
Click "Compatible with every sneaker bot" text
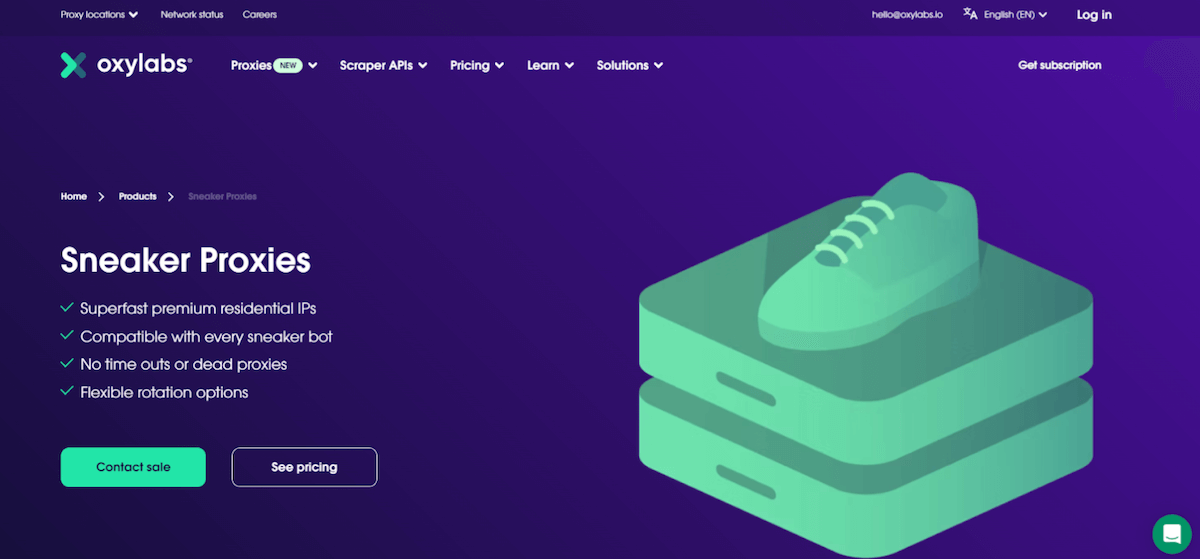click(206, 336)
